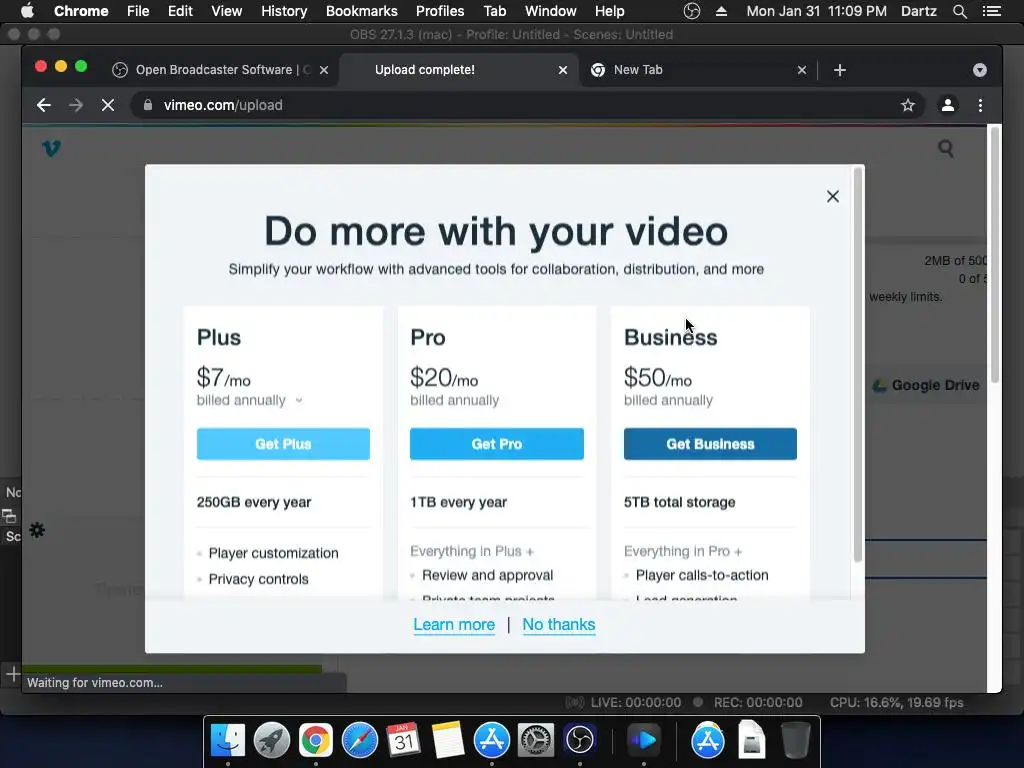Viewport: 1024px width, 768px height.
Task: Open the Trash in the Dock
Action: click(795, 740)
